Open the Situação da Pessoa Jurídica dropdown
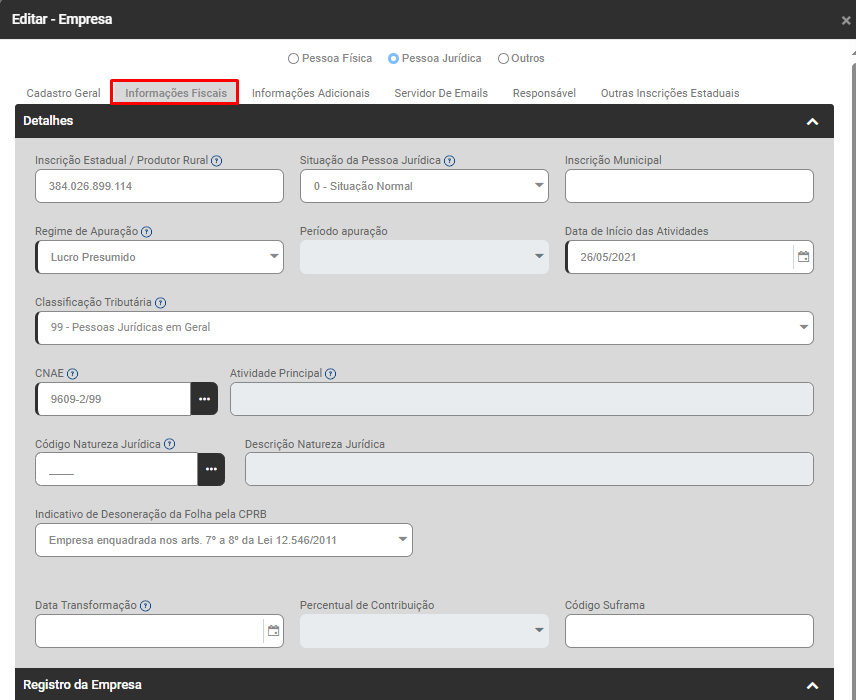The width and height of the screenshot is (856, 700). (x=424, y=186)
